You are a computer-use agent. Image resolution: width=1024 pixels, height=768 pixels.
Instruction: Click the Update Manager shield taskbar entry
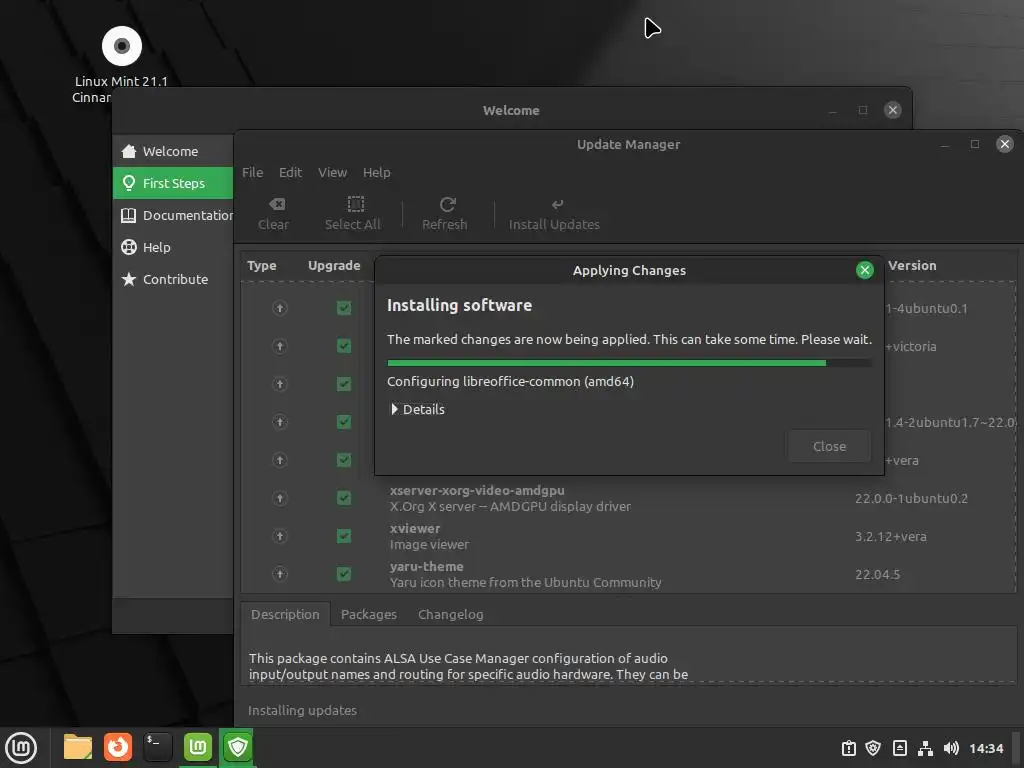coord(238,747)
